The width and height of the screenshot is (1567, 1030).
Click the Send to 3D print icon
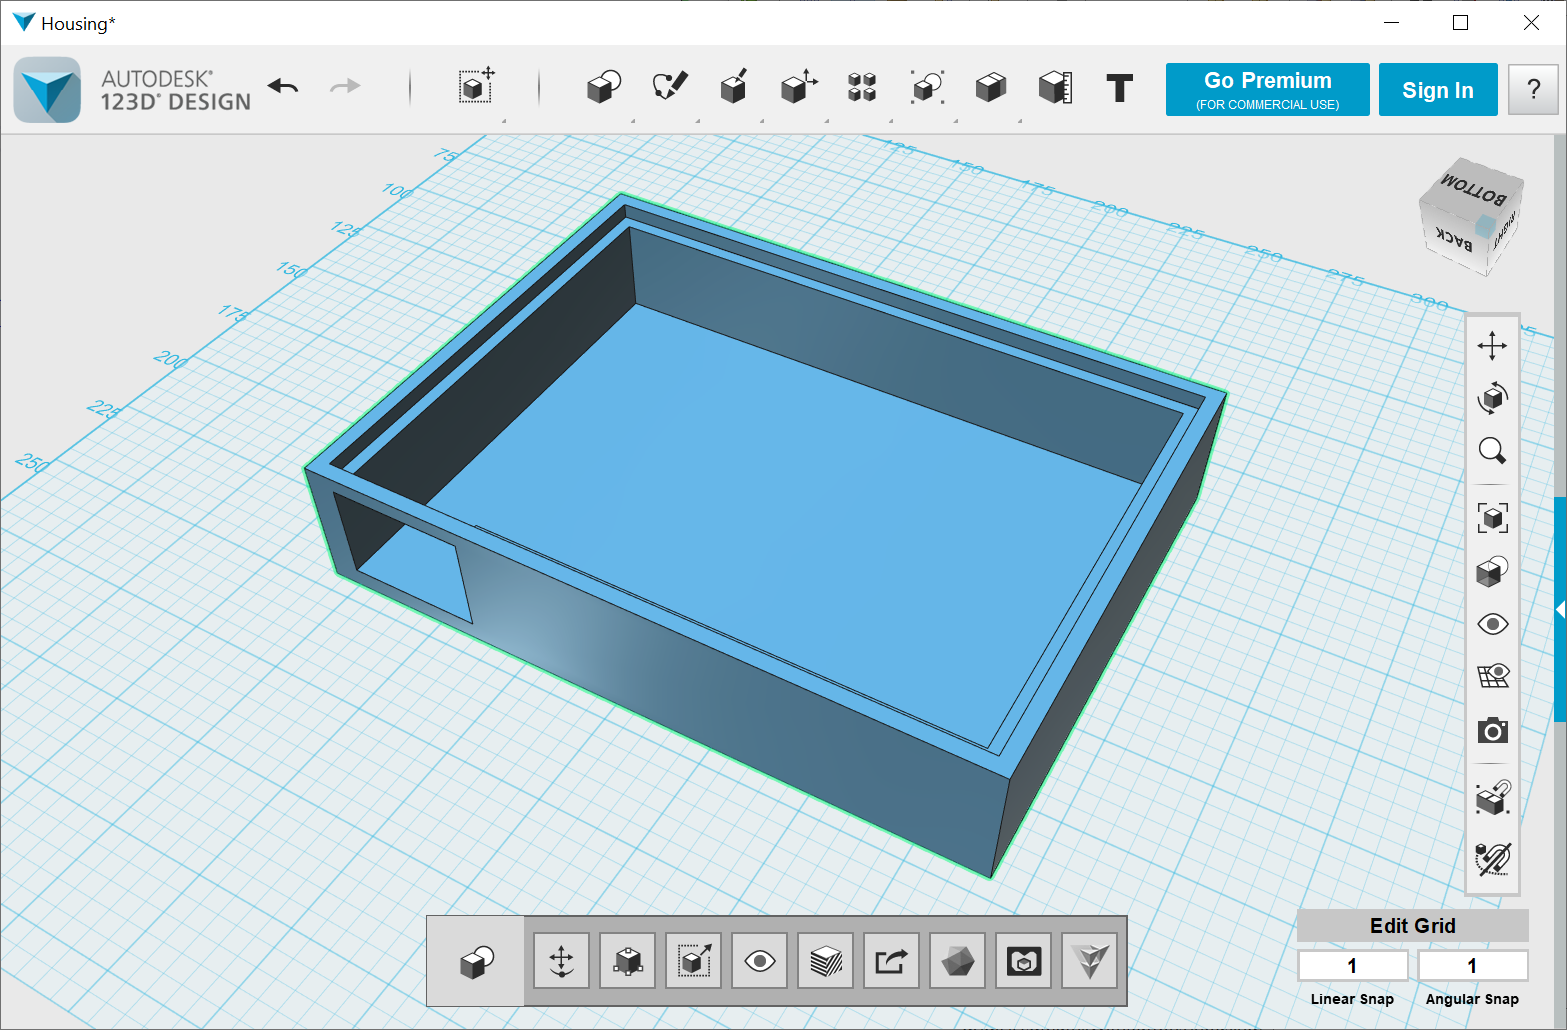1024,961
